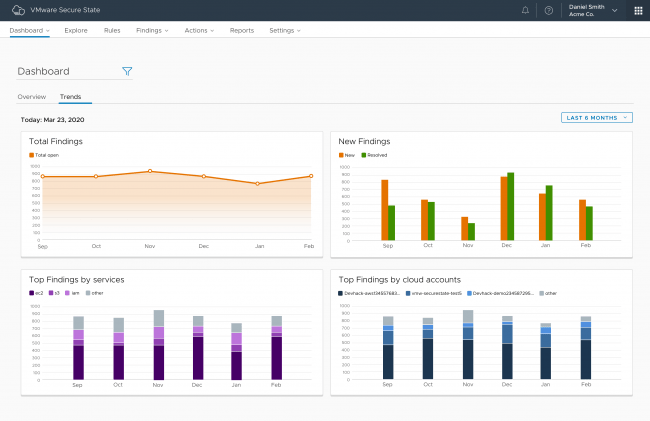Click the Dashboard page title
The image size is (650, 421).
(44, 71)
